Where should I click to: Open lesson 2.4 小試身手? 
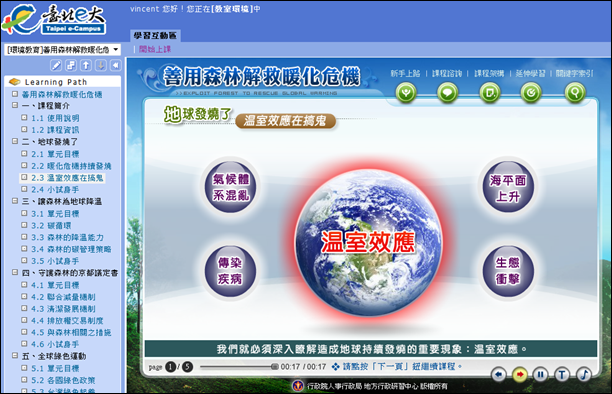(x=55, y=189)
